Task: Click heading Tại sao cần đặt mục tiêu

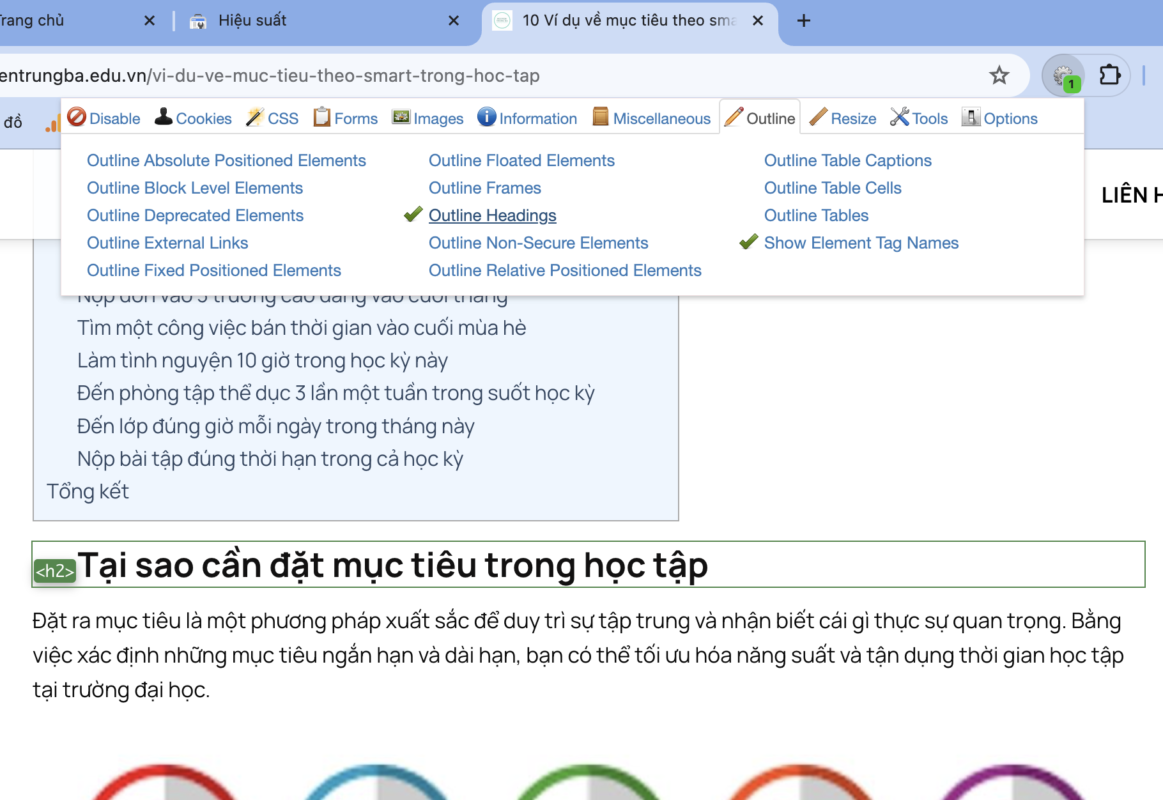Action: [392, 565]
